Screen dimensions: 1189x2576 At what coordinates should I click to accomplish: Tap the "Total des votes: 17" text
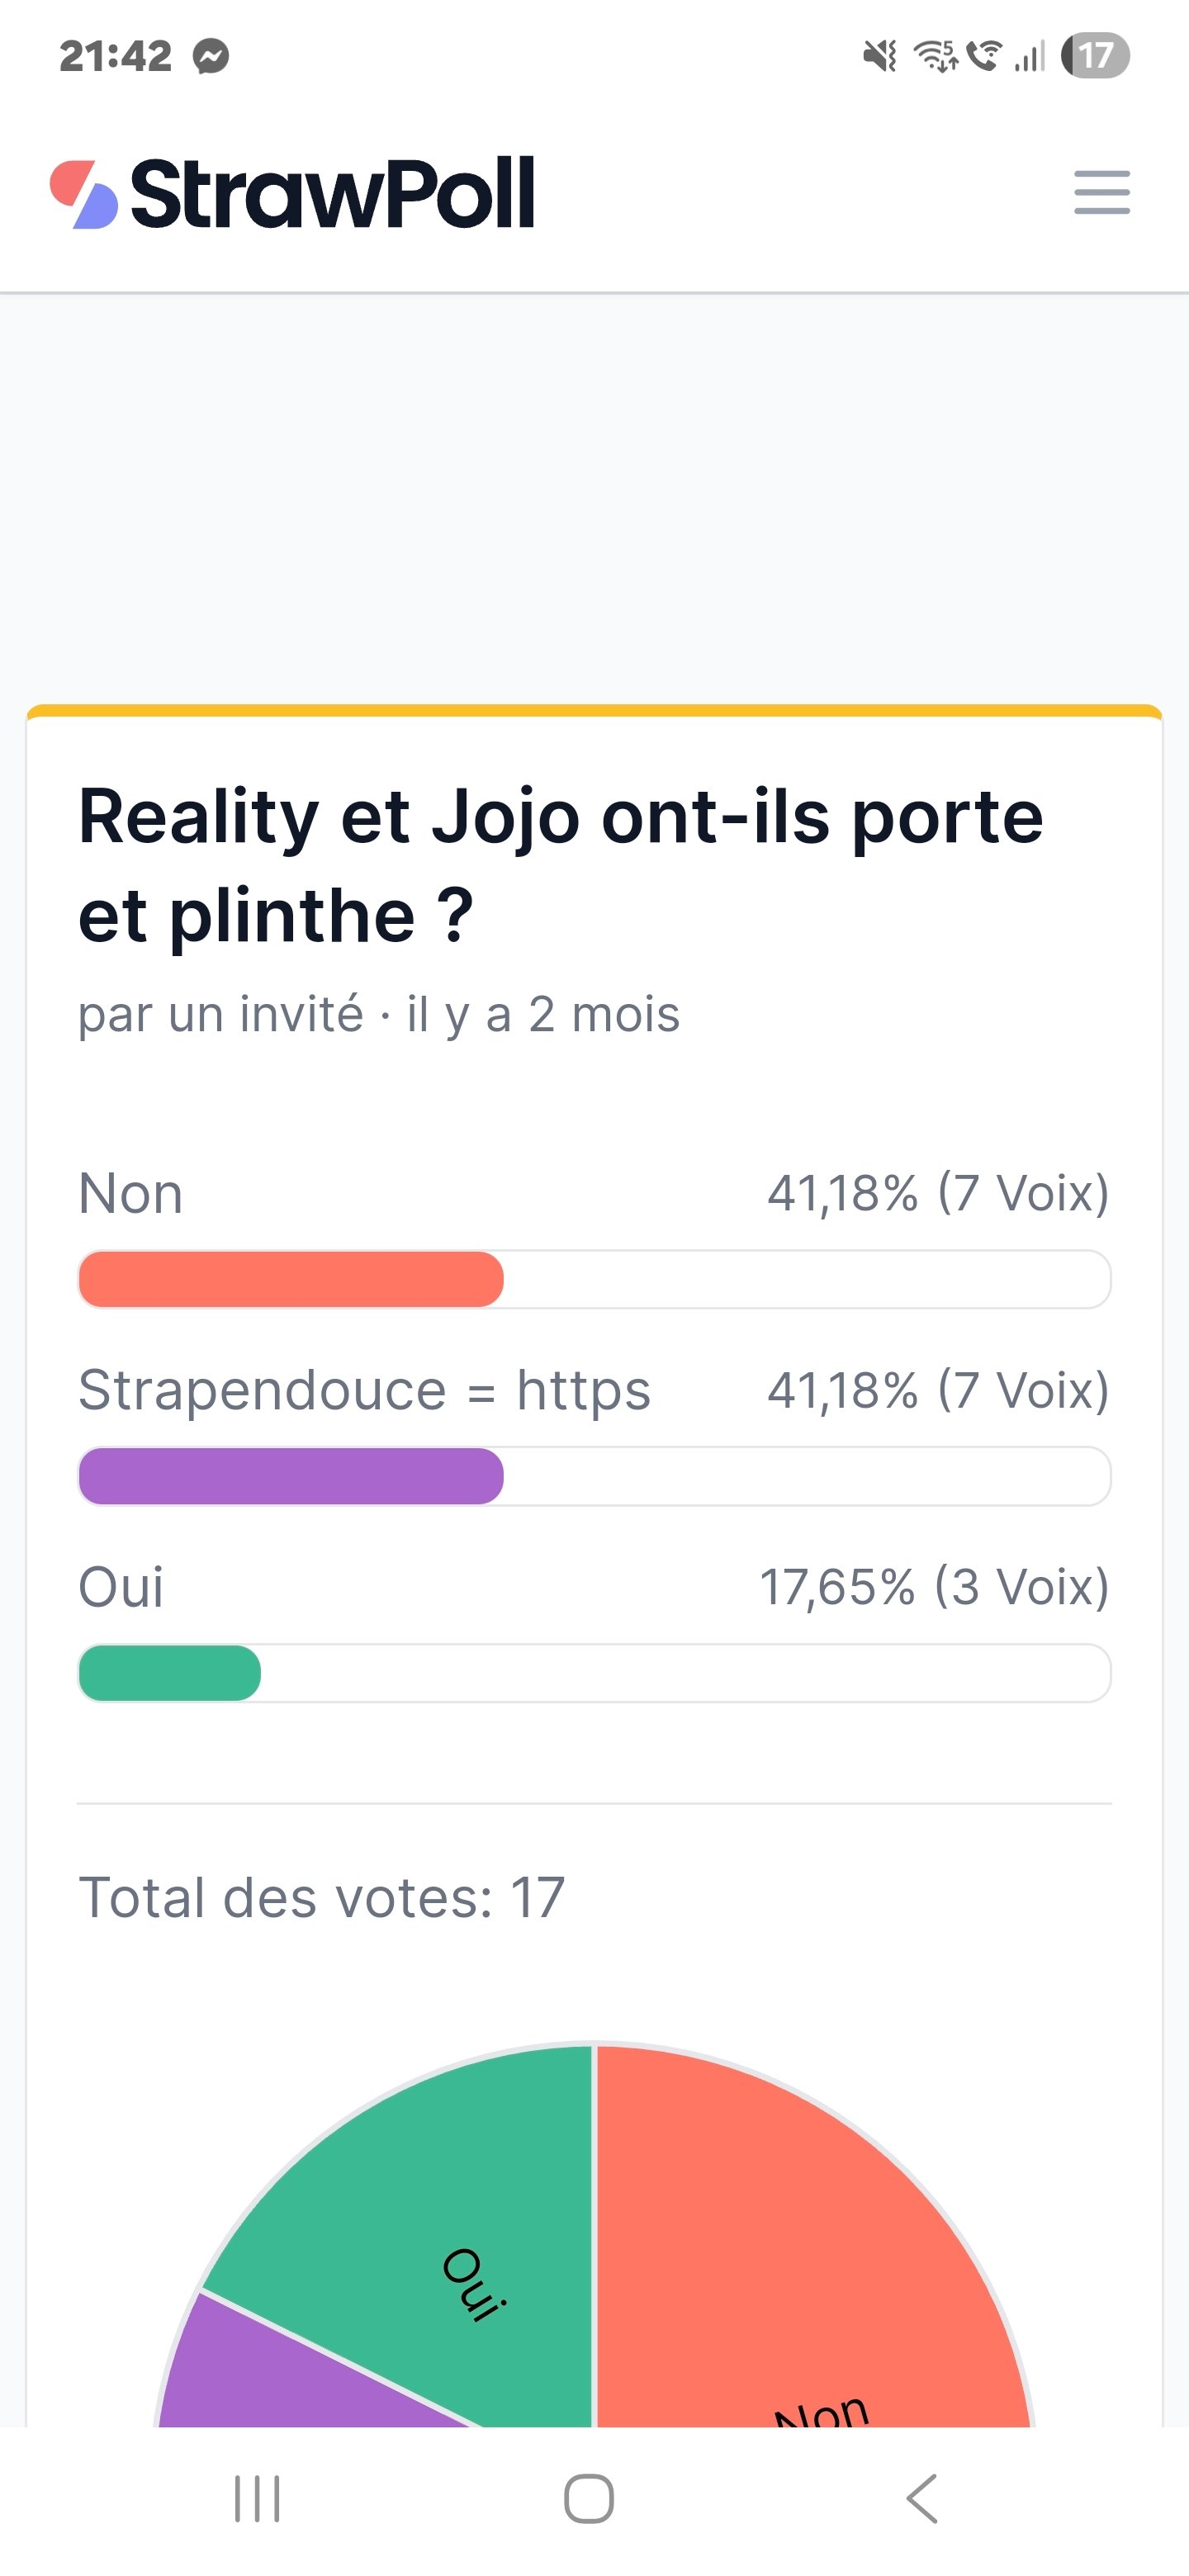[321, 1898]
